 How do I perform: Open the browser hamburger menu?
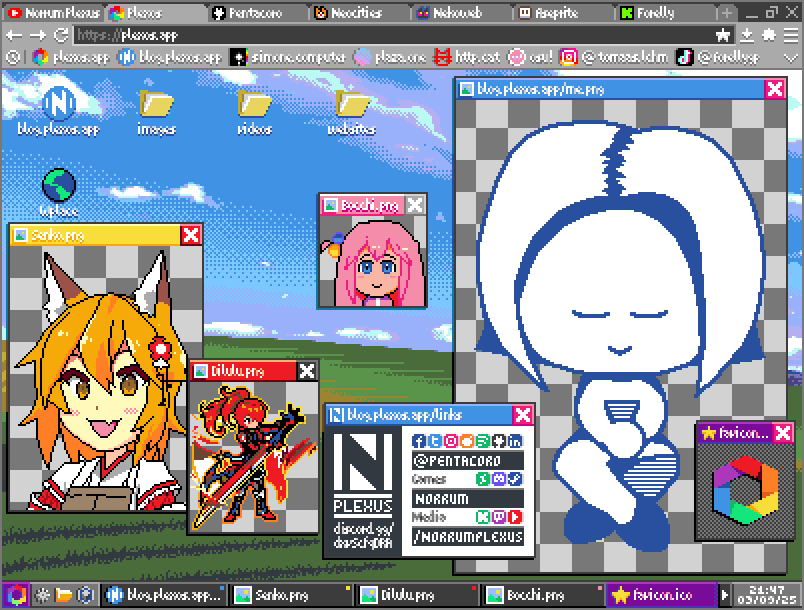click(792, 35)
